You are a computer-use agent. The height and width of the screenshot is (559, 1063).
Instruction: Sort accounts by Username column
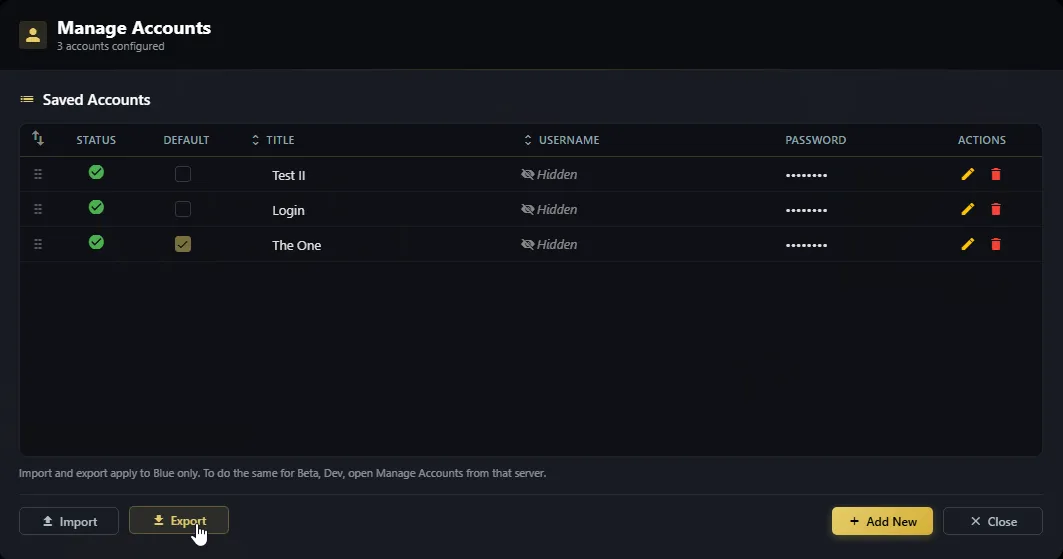tap(561, 140)
